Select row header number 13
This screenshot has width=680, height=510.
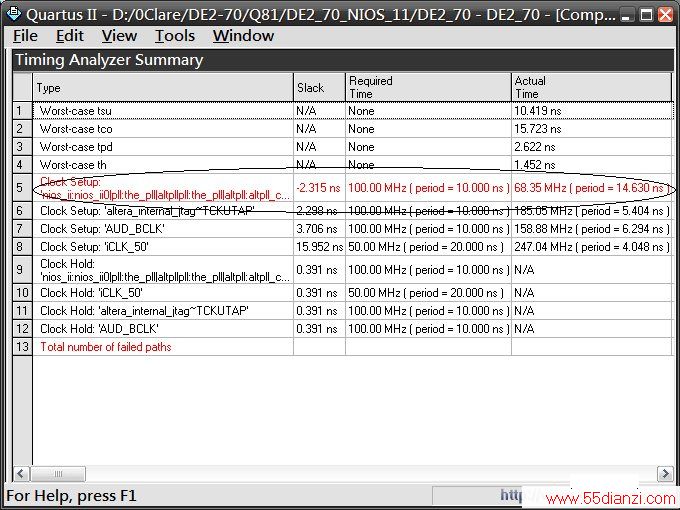point(23,347)
